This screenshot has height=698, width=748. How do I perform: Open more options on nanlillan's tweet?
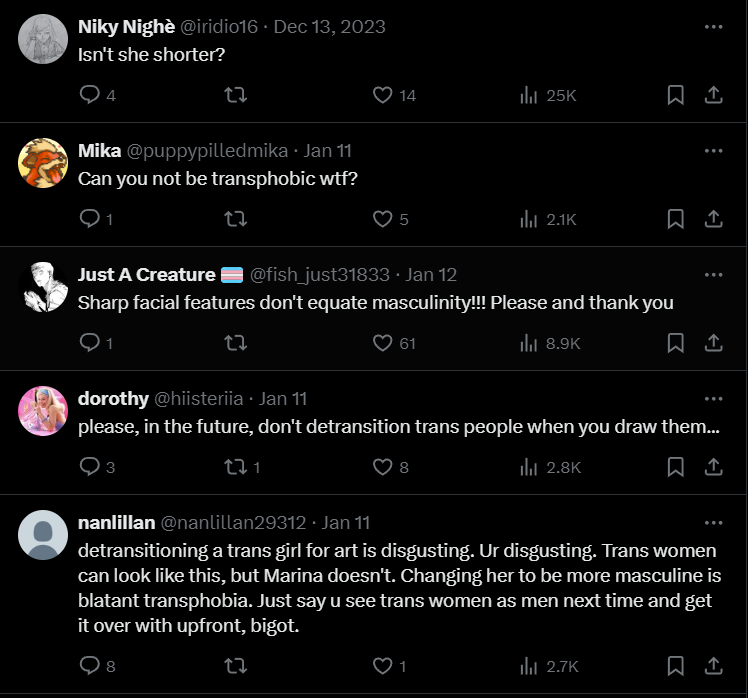(x=713, y=523)
